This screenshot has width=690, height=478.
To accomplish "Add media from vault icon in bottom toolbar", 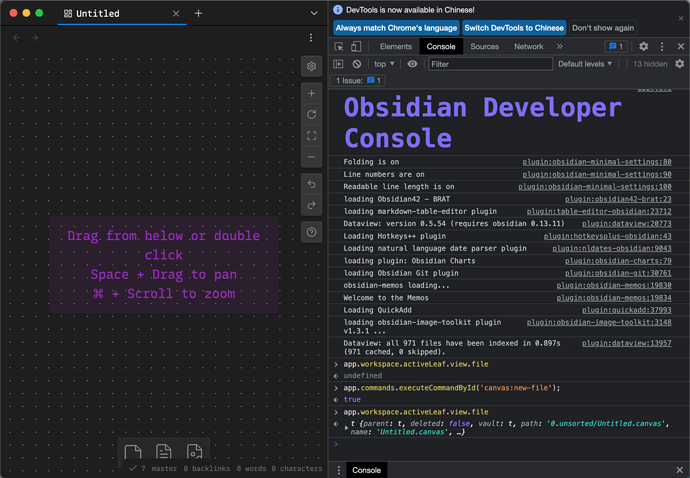I will pyautogui.click(x=194, y=452).
